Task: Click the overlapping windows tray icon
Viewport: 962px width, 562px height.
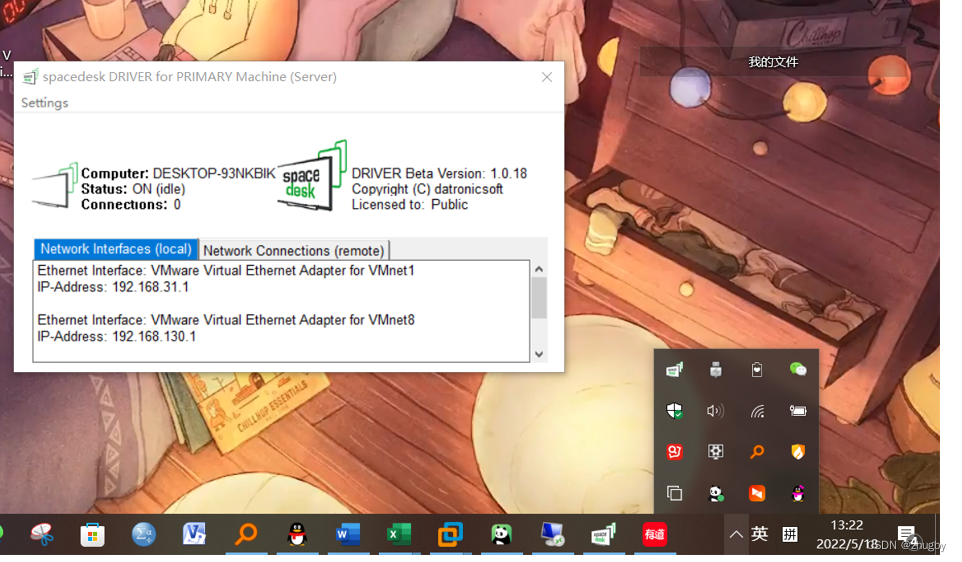Action: coord(674,493)
